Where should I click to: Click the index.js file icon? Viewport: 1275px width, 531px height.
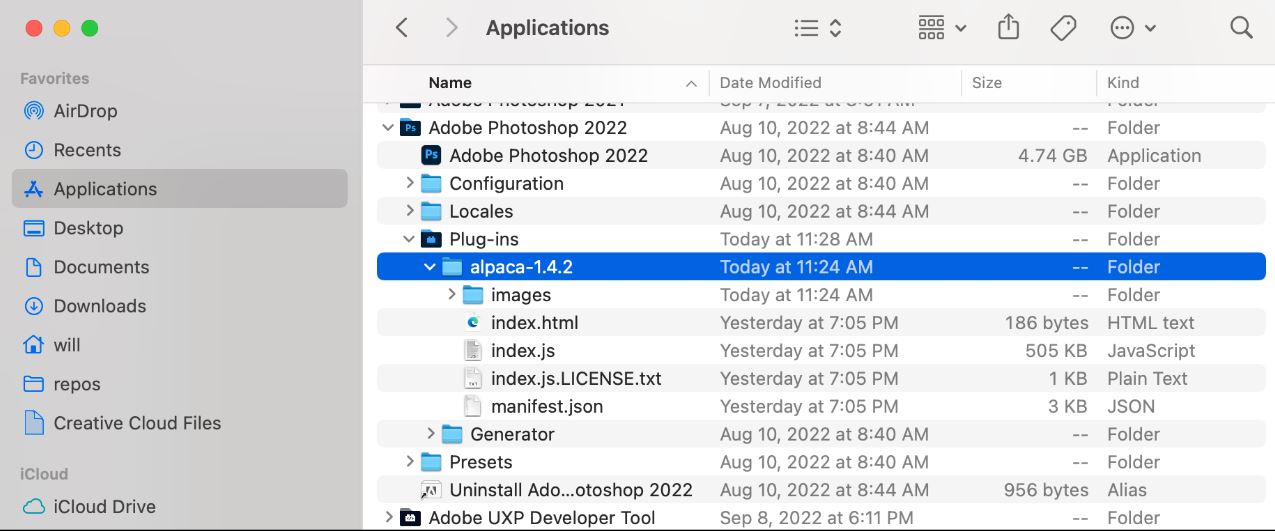(473, 351)
